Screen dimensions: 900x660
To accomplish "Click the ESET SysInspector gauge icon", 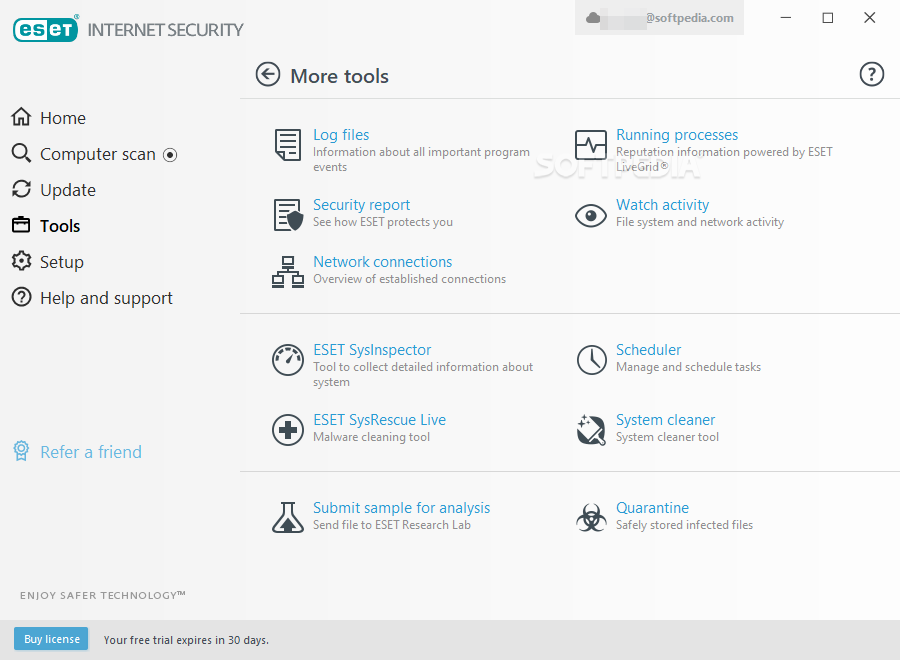I will pos(288,360).
